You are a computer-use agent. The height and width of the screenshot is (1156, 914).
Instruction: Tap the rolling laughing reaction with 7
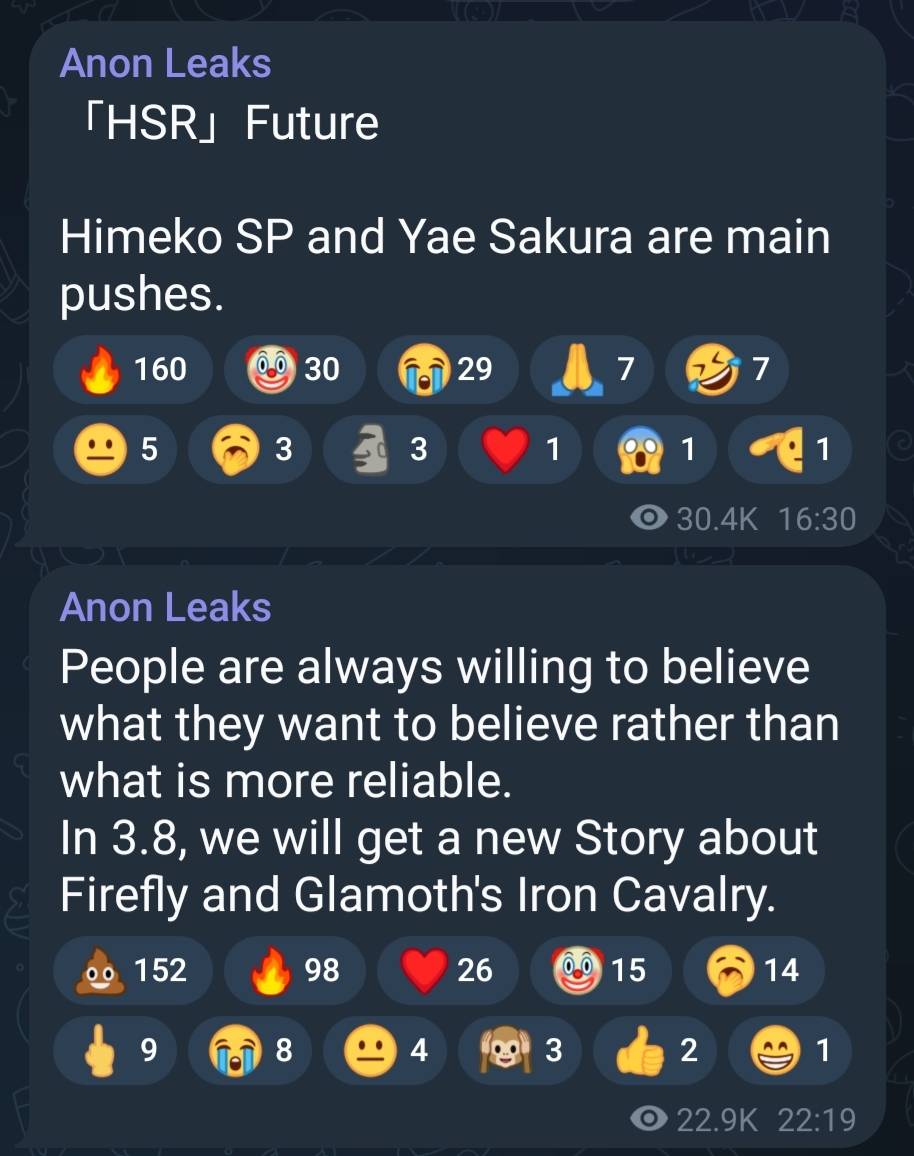[x=726, y=370]
